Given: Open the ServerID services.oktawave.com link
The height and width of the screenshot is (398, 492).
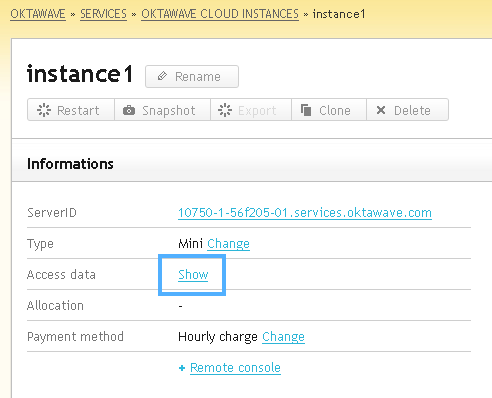Looking at the screenshot, I should (x=305, y=213).
